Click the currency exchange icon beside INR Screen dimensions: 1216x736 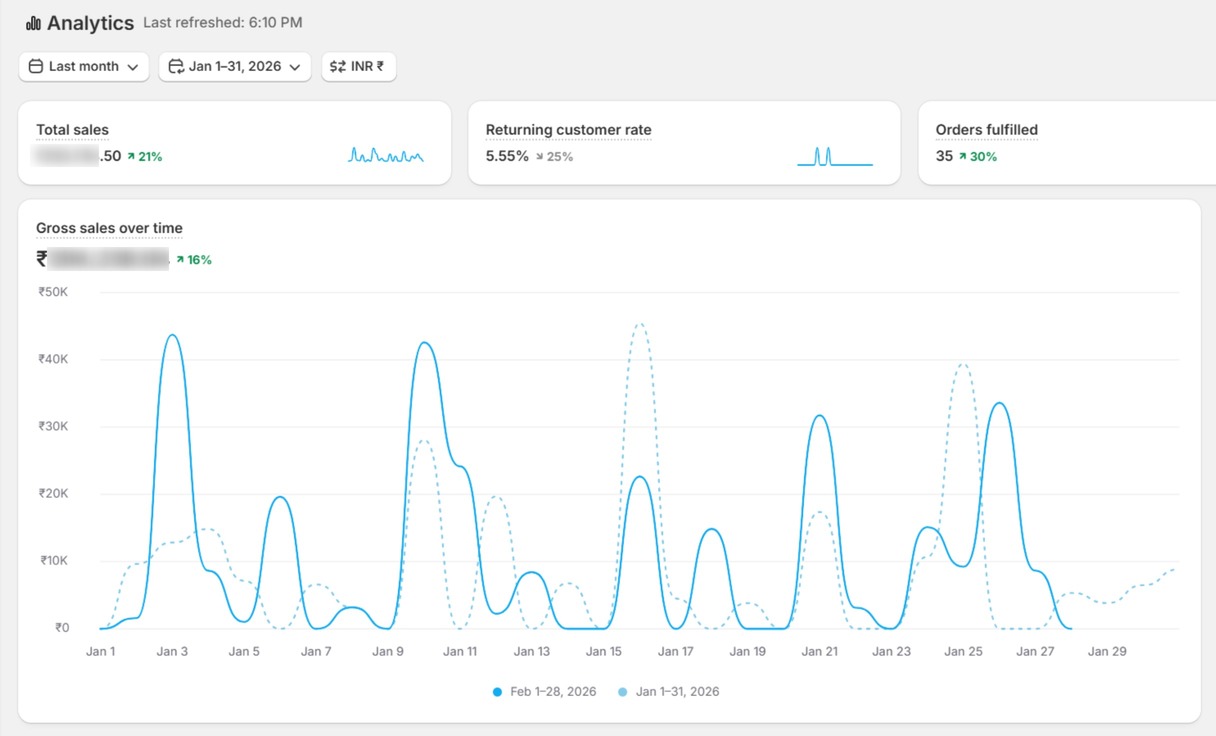pos(338,67)
